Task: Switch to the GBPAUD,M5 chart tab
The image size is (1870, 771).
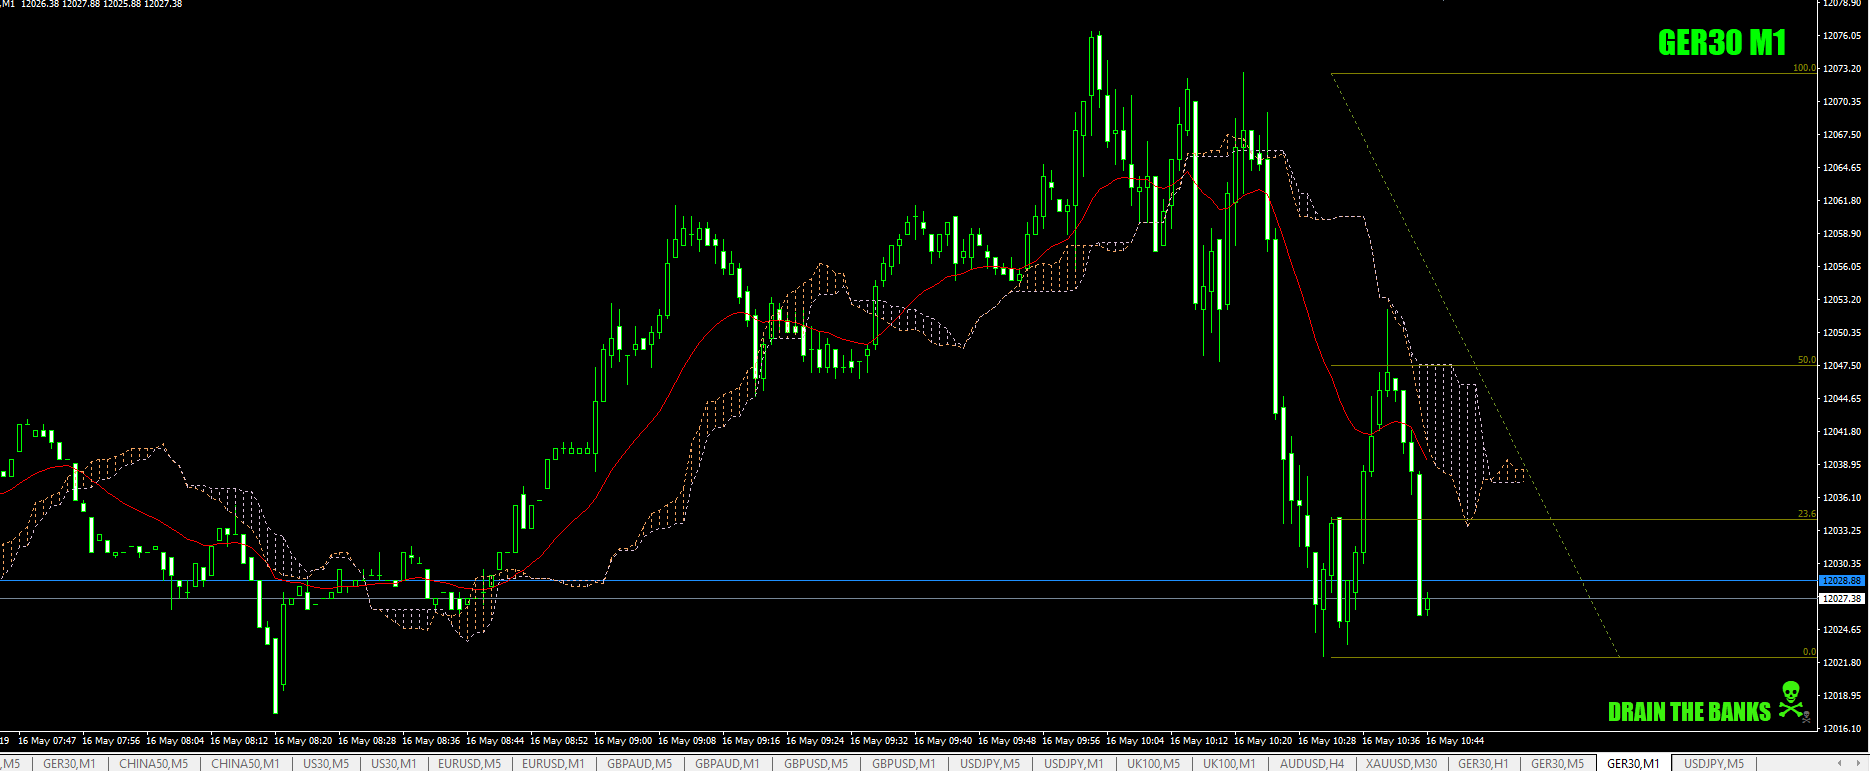Action: 640,764
